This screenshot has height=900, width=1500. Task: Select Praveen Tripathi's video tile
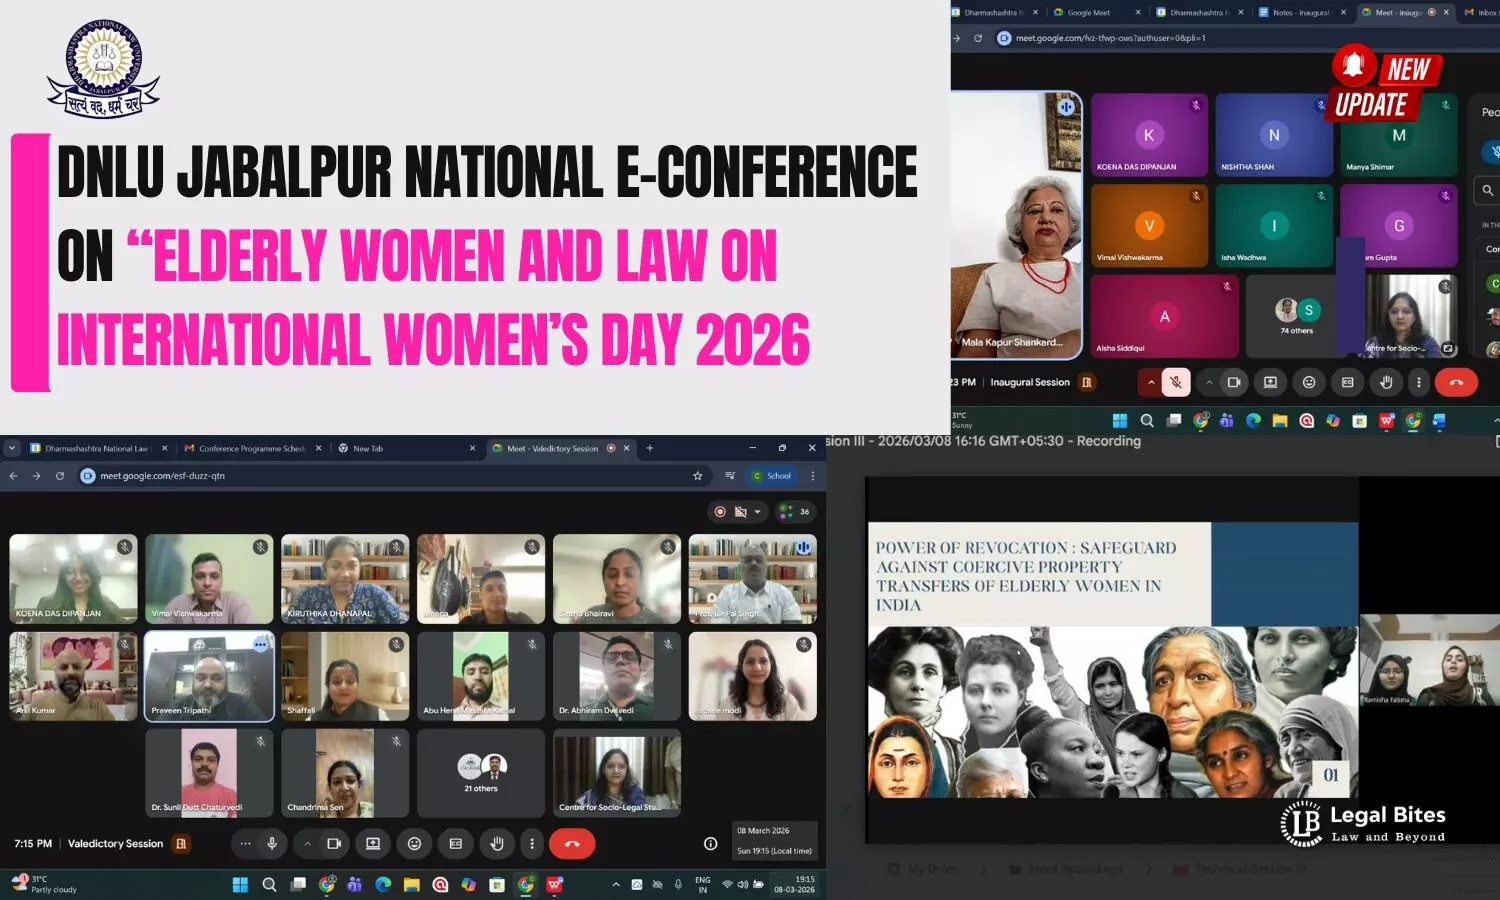[x=209, y=676]
